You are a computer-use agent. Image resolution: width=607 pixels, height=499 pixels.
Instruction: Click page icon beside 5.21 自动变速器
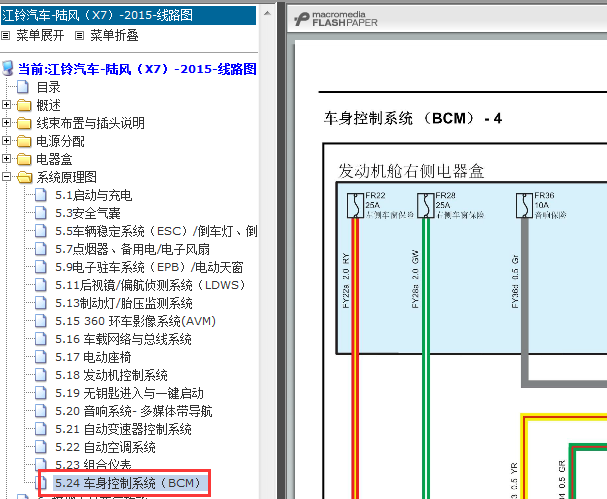coord(41,429)
